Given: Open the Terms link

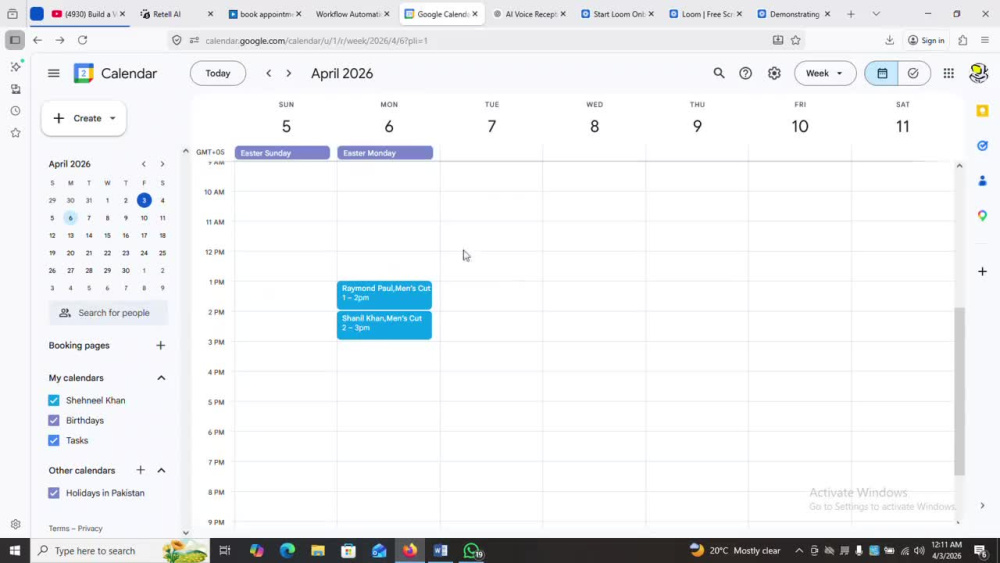Looking at the screenshot, I should pos(59,529).
